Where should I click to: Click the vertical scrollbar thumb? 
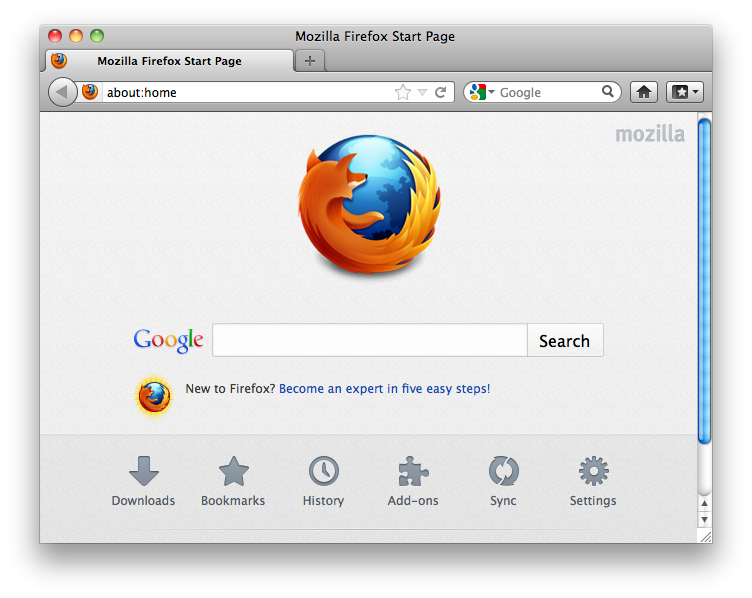pos(704,281)
